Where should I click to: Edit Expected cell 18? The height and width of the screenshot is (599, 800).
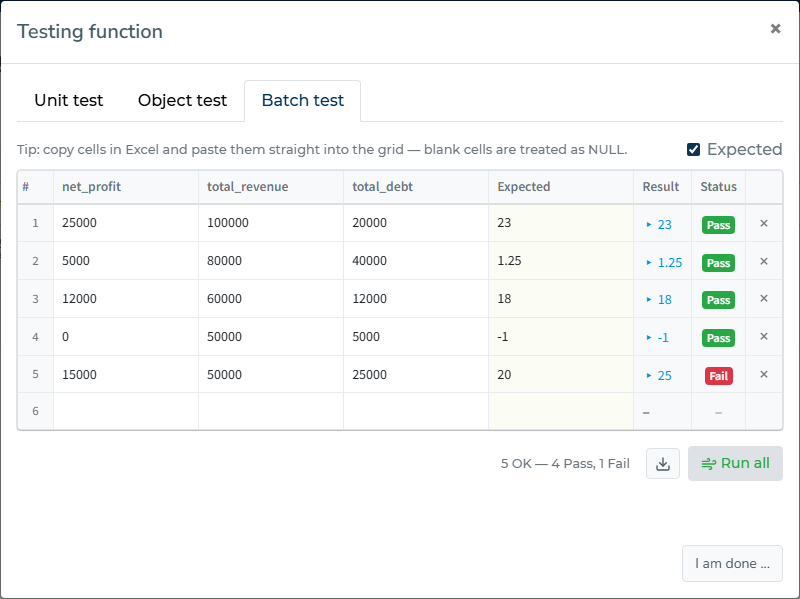[561, 298]
